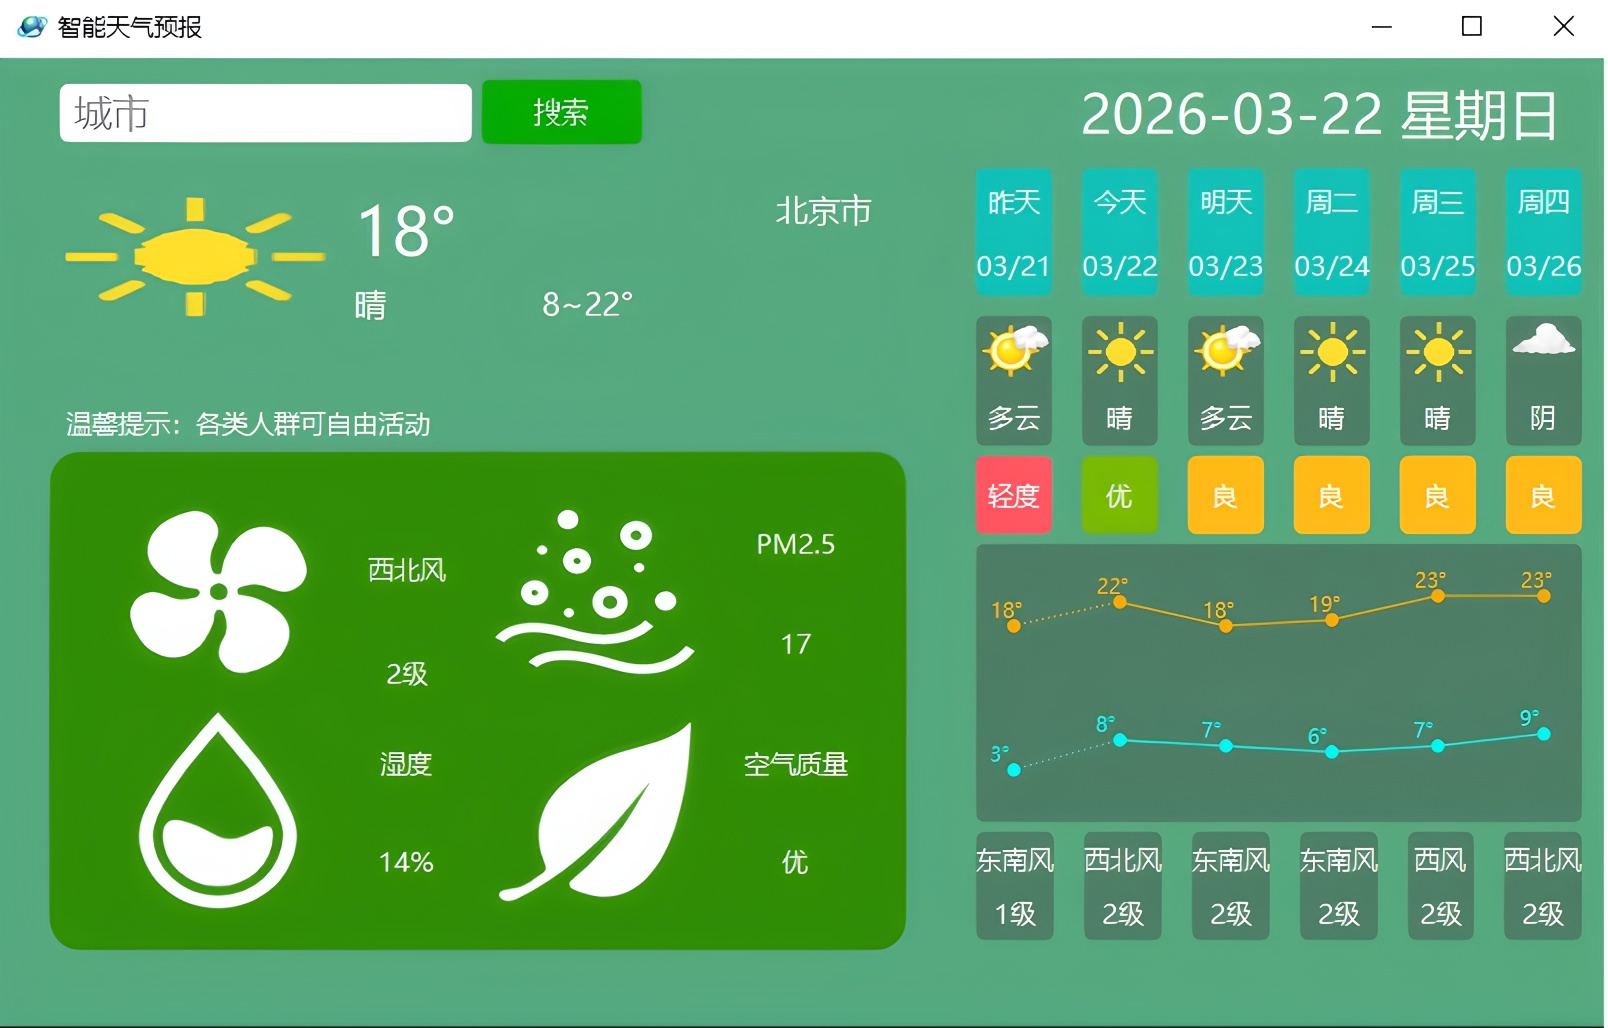
Task: Click Tuesday's 晴 sunny weather icon
Action: [x=1332, y=352]
